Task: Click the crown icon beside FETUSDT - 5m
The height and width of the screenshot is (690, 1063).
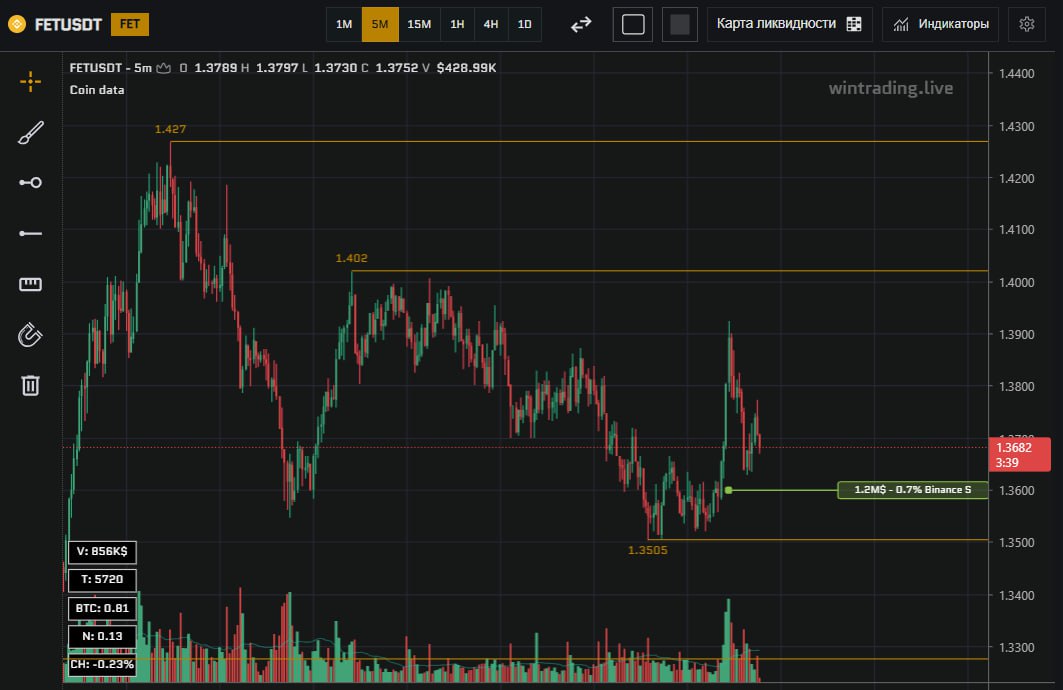Action: coord(164,68)
